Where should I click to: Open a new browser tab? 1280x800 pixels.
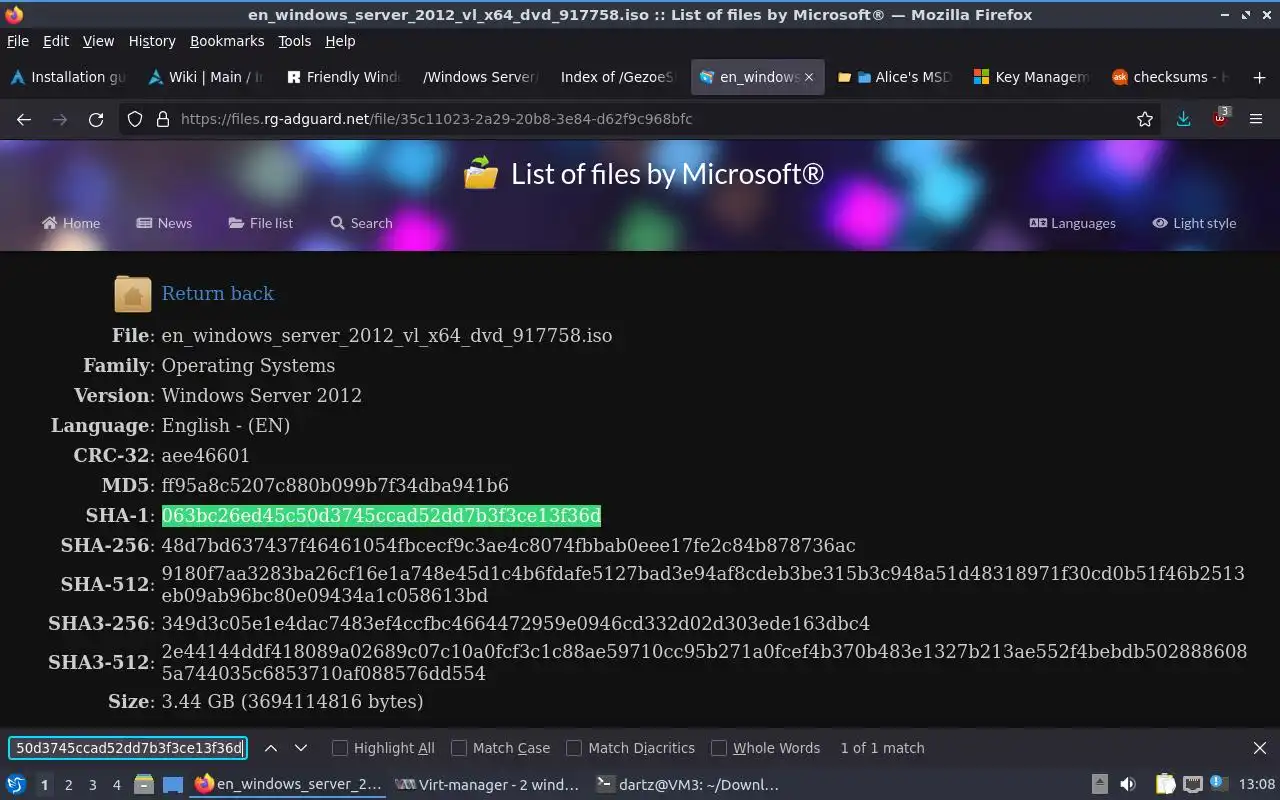pyautogui.click(x=1259, y=77)
